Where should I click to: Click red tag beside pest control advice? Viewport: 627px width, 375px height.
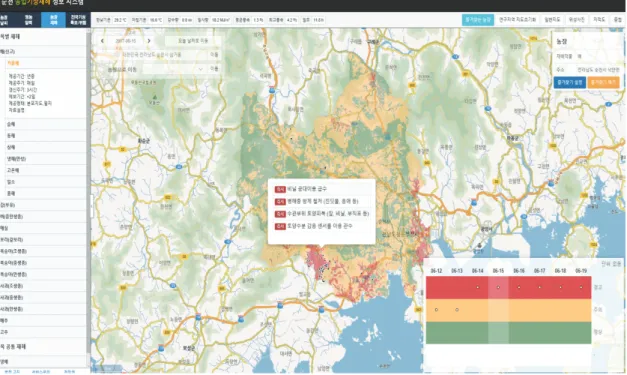280,201
